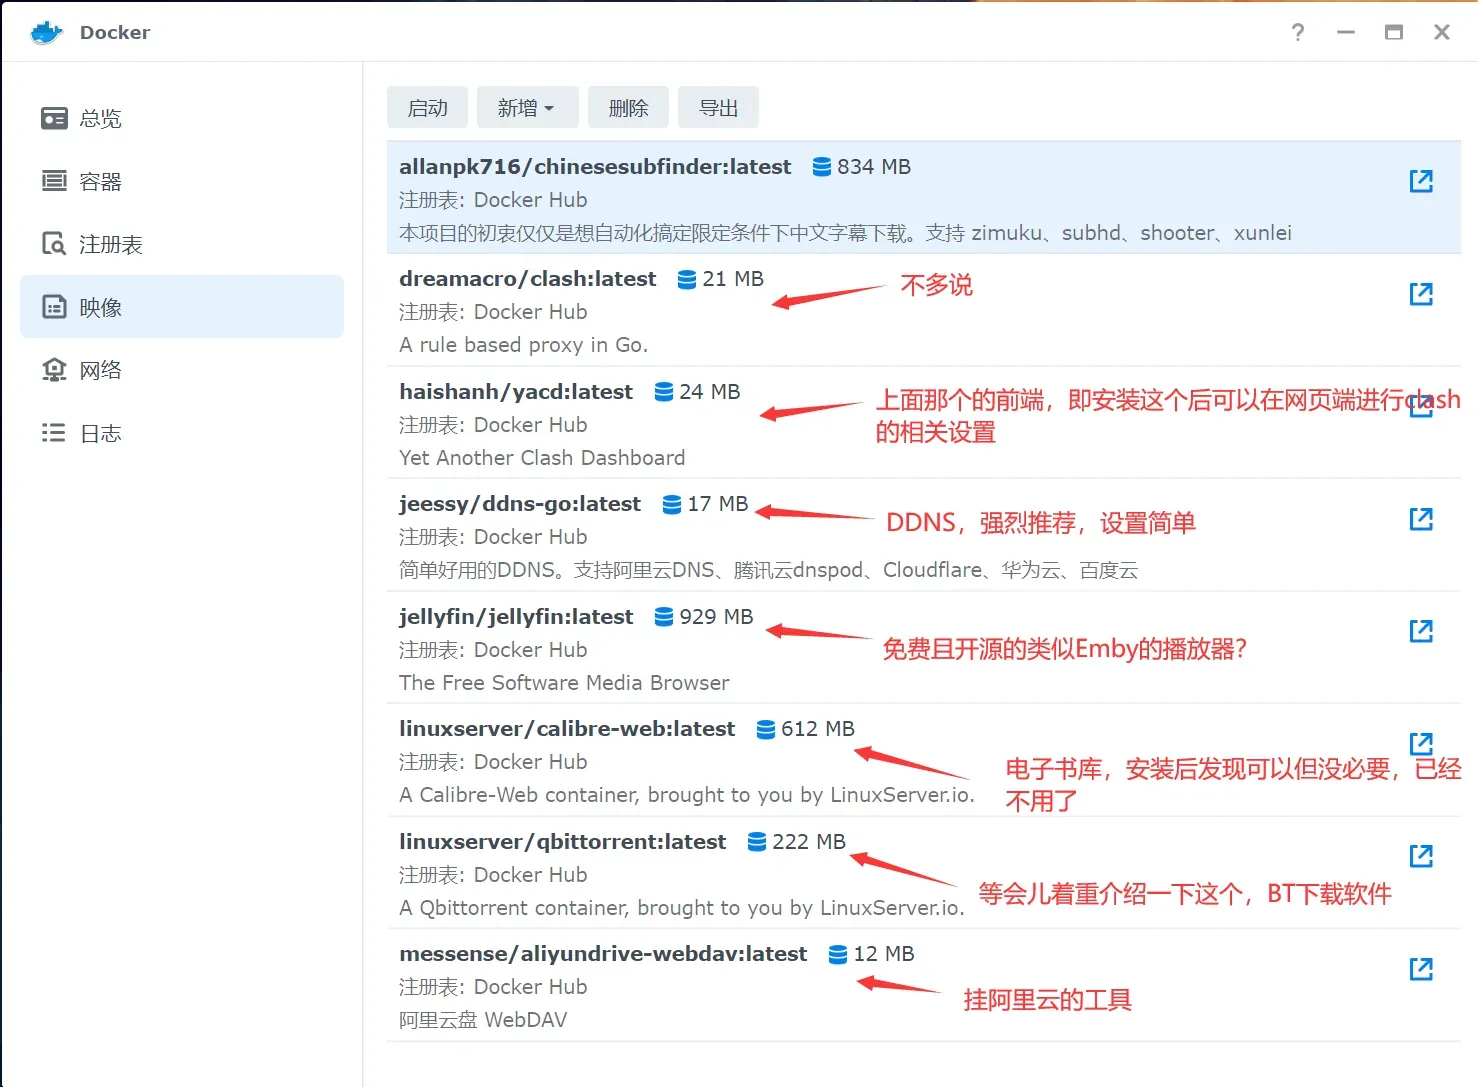Image resolution: width=1478 pixels, height=1087 pixels.
Task: Click the 导出 export button
Action: coord(718,107)
